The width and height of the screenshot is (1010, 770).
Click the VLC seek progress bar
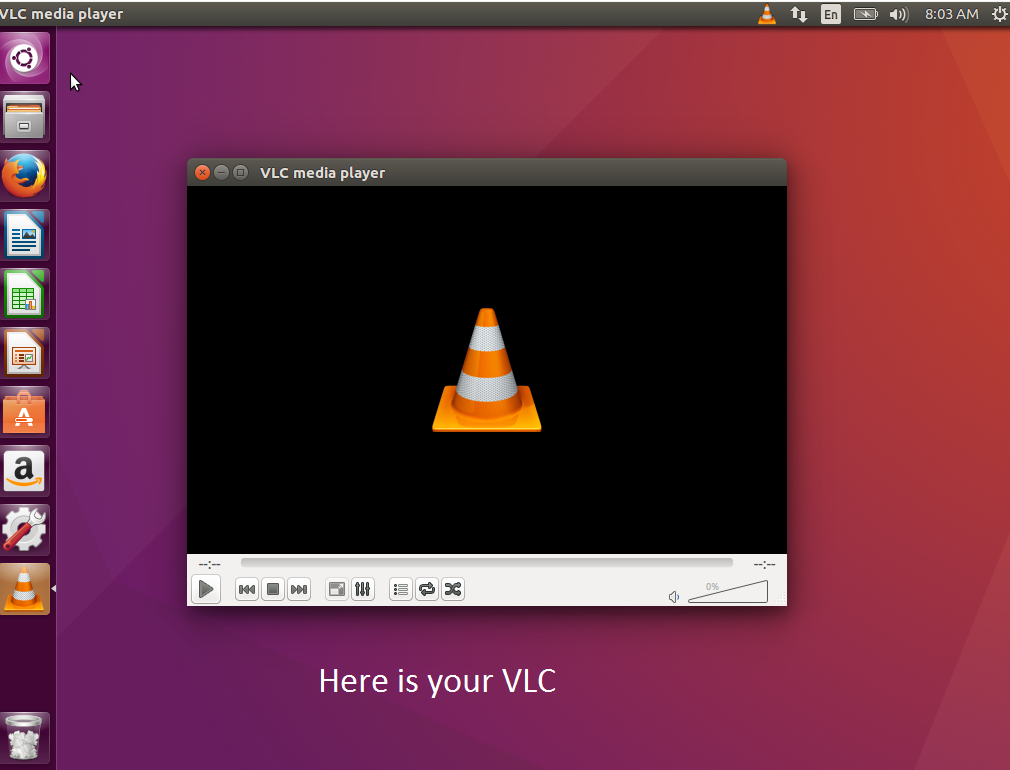pyautogui.click(x=486, y=563)
